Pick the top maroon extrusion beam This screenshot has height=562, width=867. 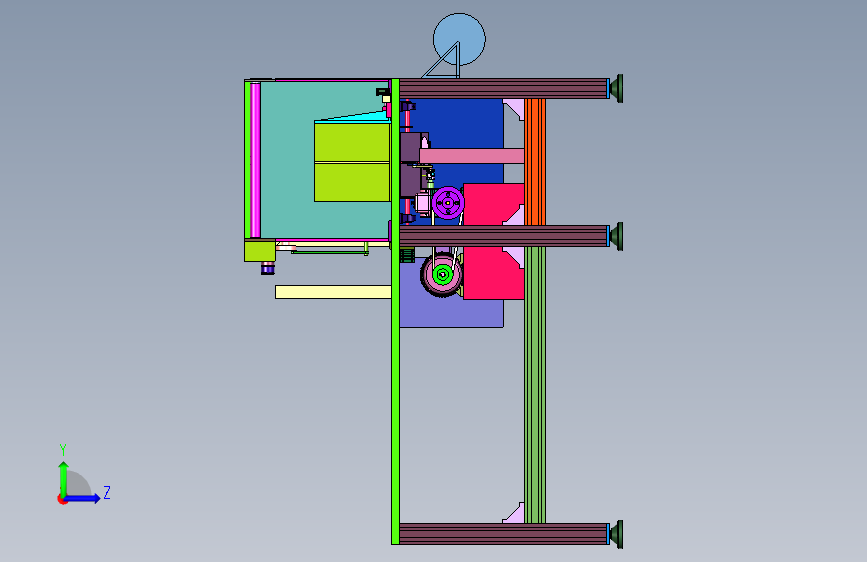503,89
